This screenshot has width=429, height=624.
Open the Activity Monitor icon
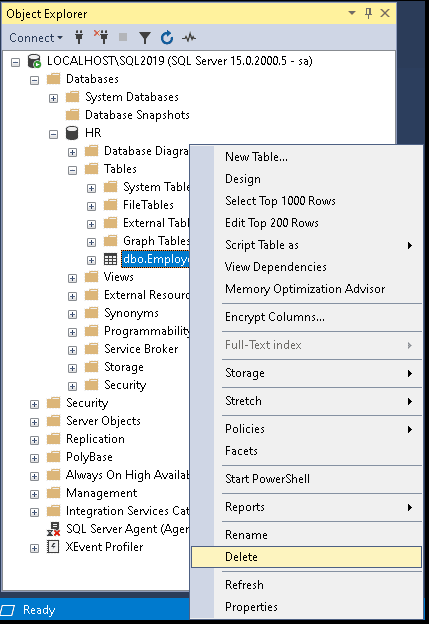[189, 38]
